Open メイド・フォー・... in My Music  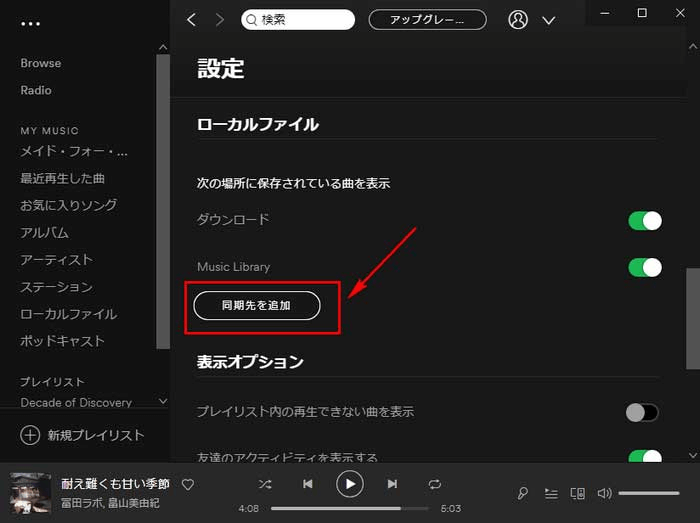tap(74, 152)
